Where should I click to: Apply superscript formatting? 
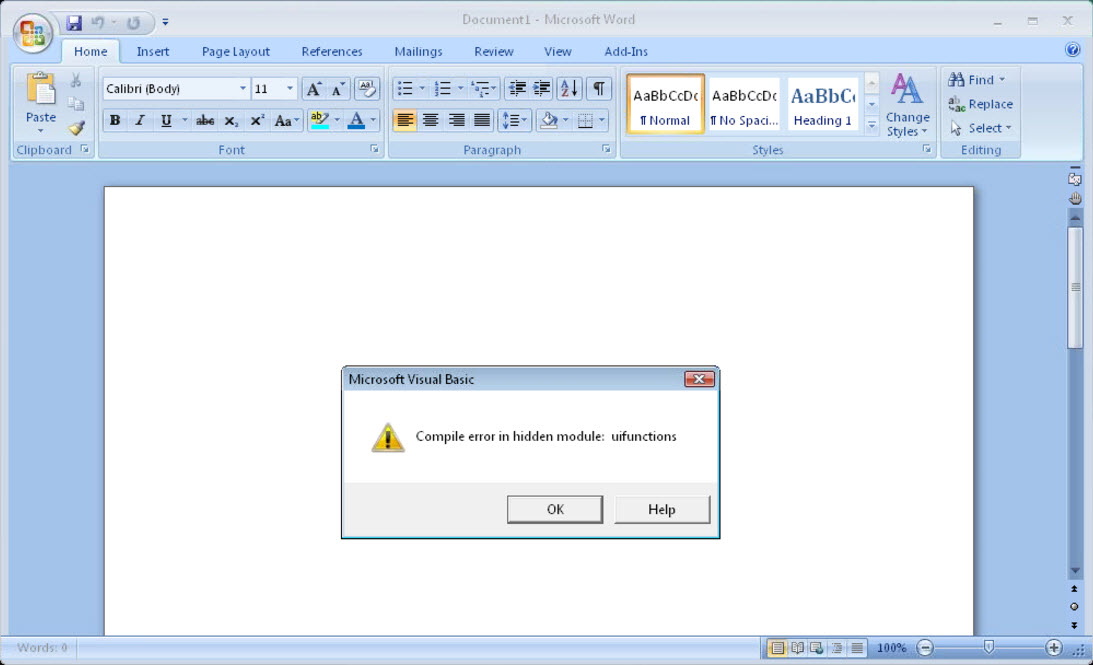click(257, 121)
